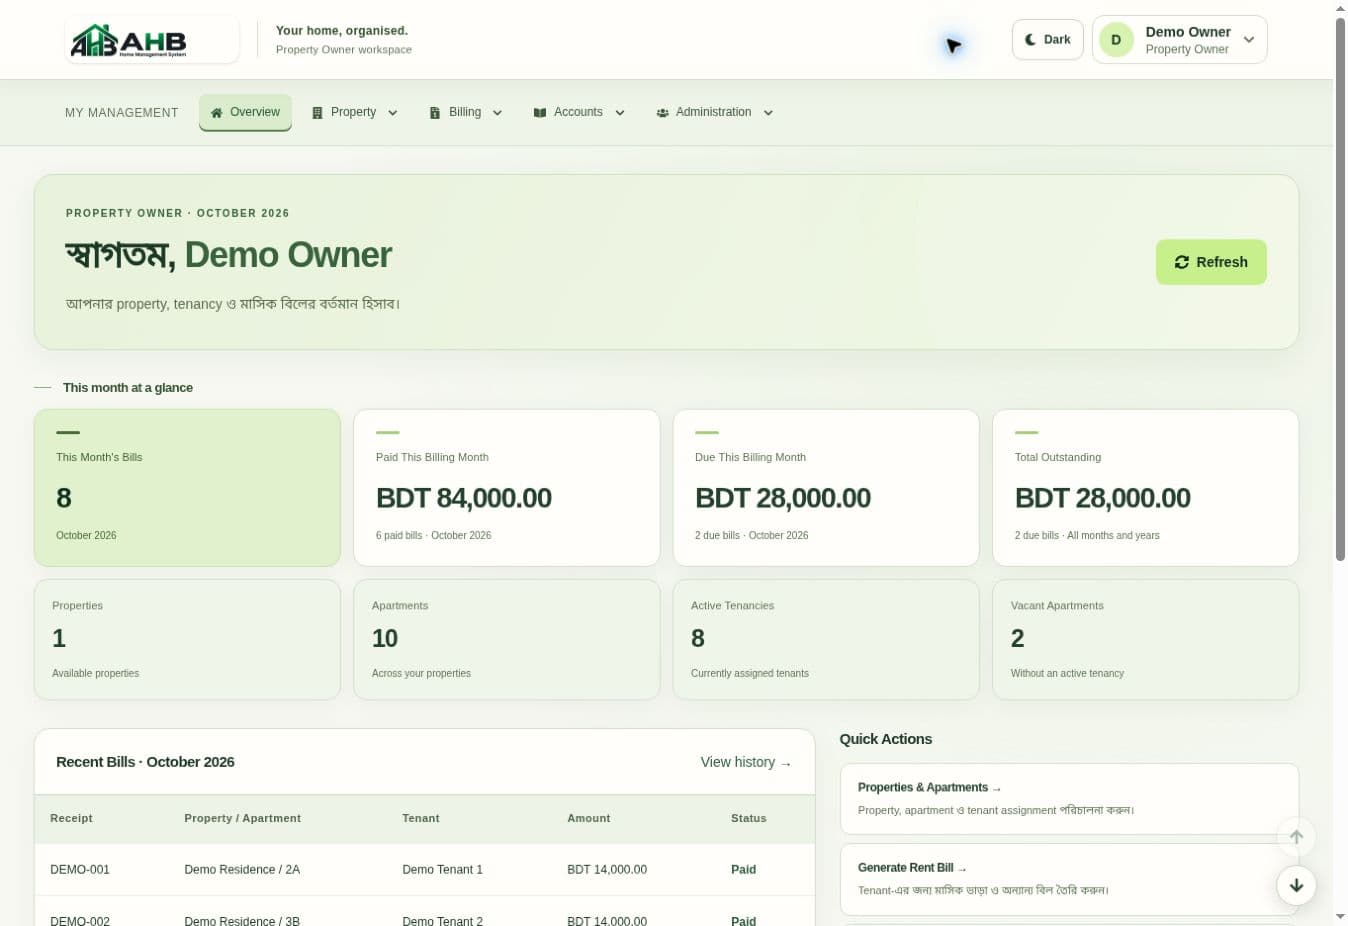Click the book icon beside Accounts
The height and width of the screenshot is (926, 1348).
540,113
